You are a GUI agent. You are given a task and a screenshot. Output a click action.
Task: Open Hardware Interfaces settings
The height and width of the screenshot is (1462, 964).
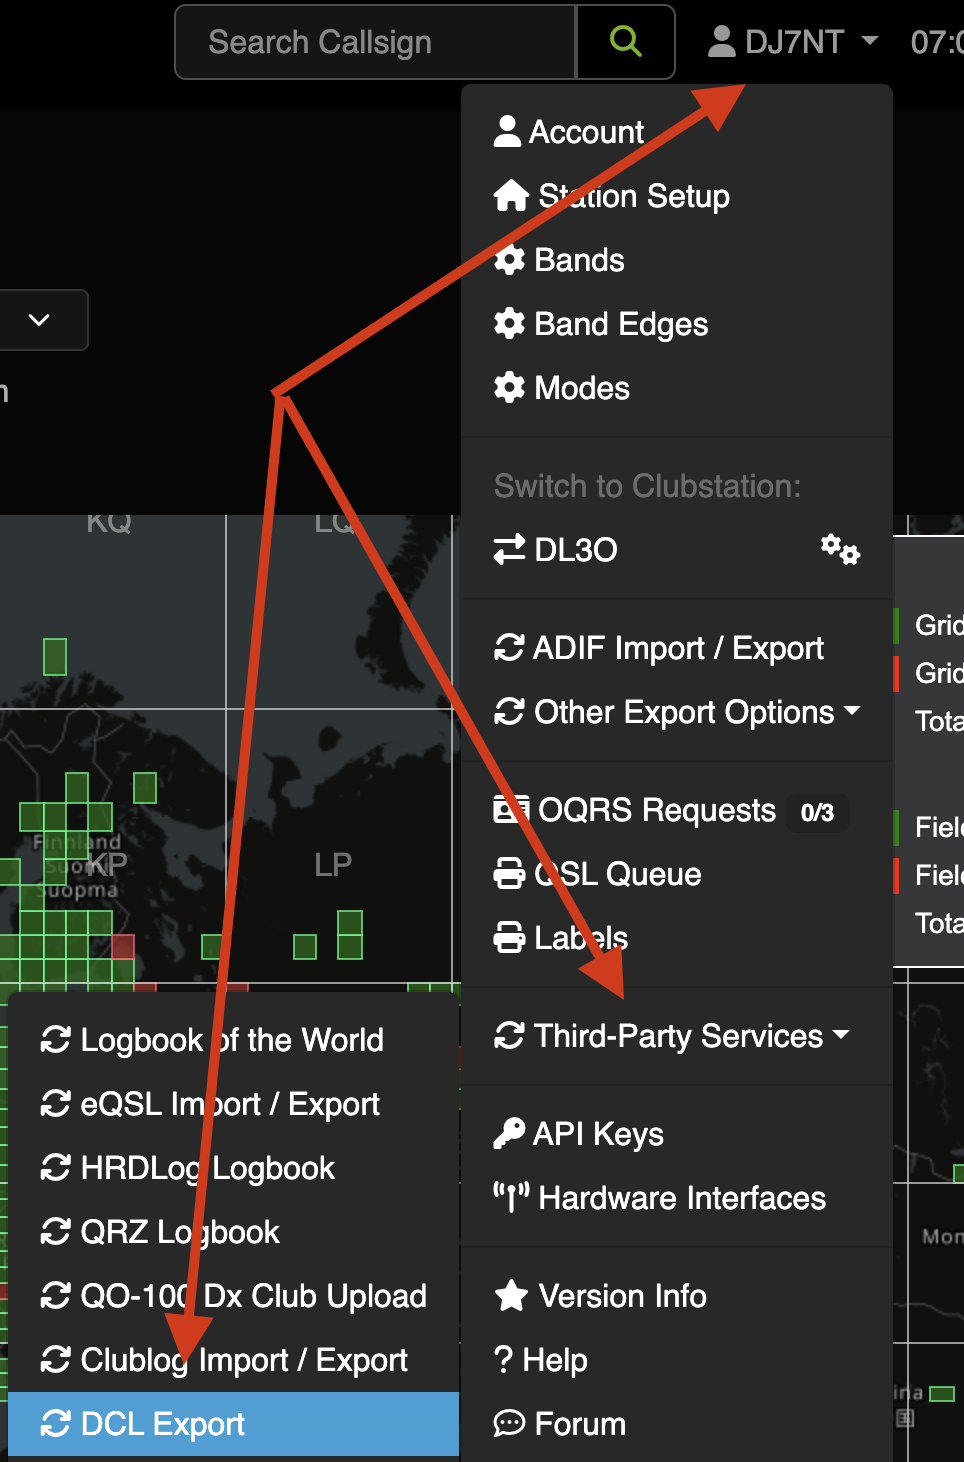pos(677,1198)
